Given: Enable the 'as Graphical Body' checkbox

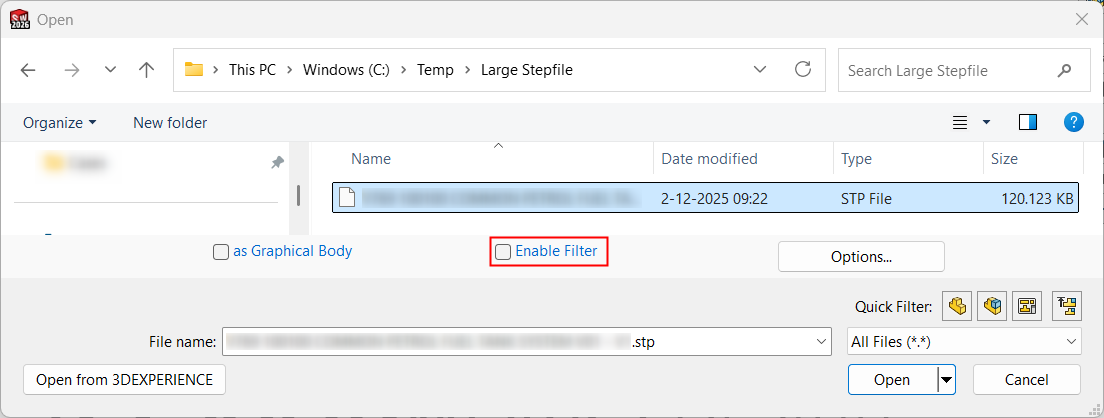Looking at the screenshot, I should 221,252.
